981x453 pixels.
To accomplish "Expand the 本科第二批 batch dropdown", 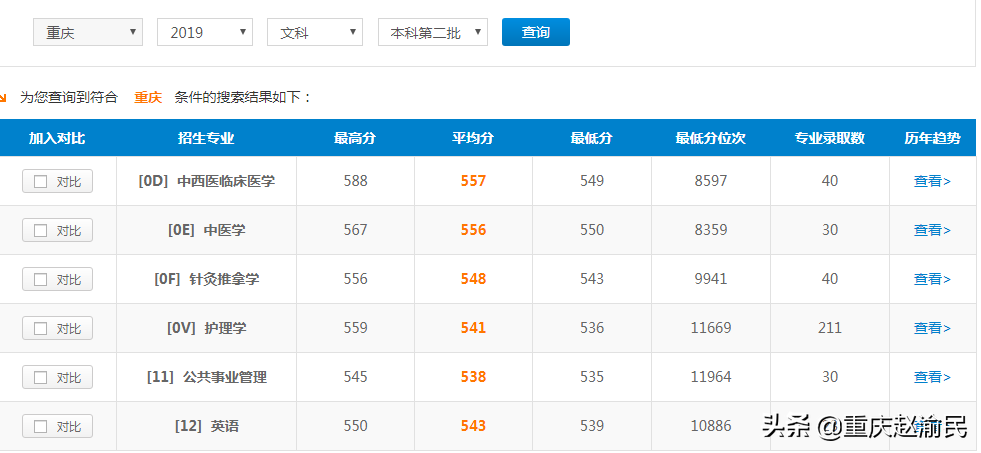I will 432,33.
